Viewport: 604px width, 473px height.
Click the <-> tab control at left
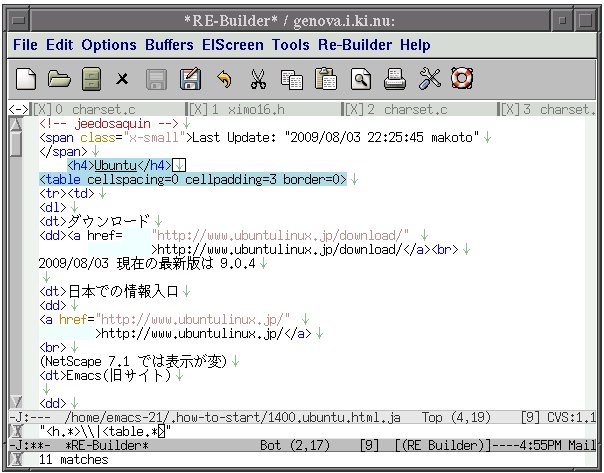18,110
